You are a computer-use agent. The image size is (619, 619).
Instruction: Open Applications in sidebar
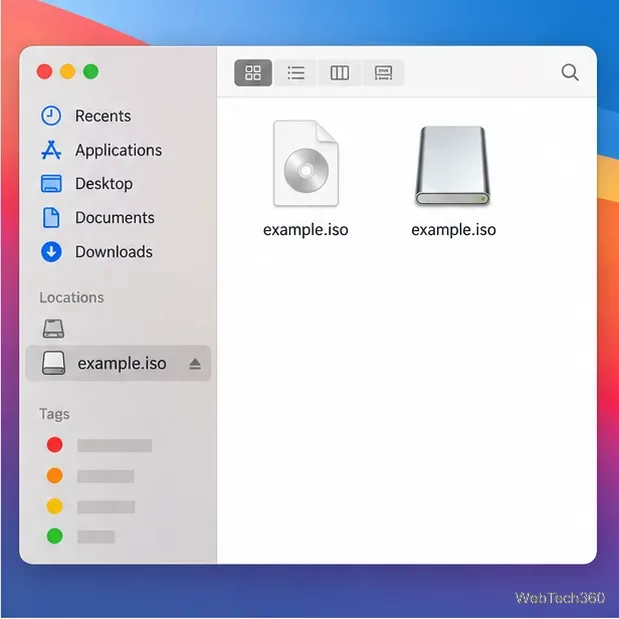[x=101, y=150]
